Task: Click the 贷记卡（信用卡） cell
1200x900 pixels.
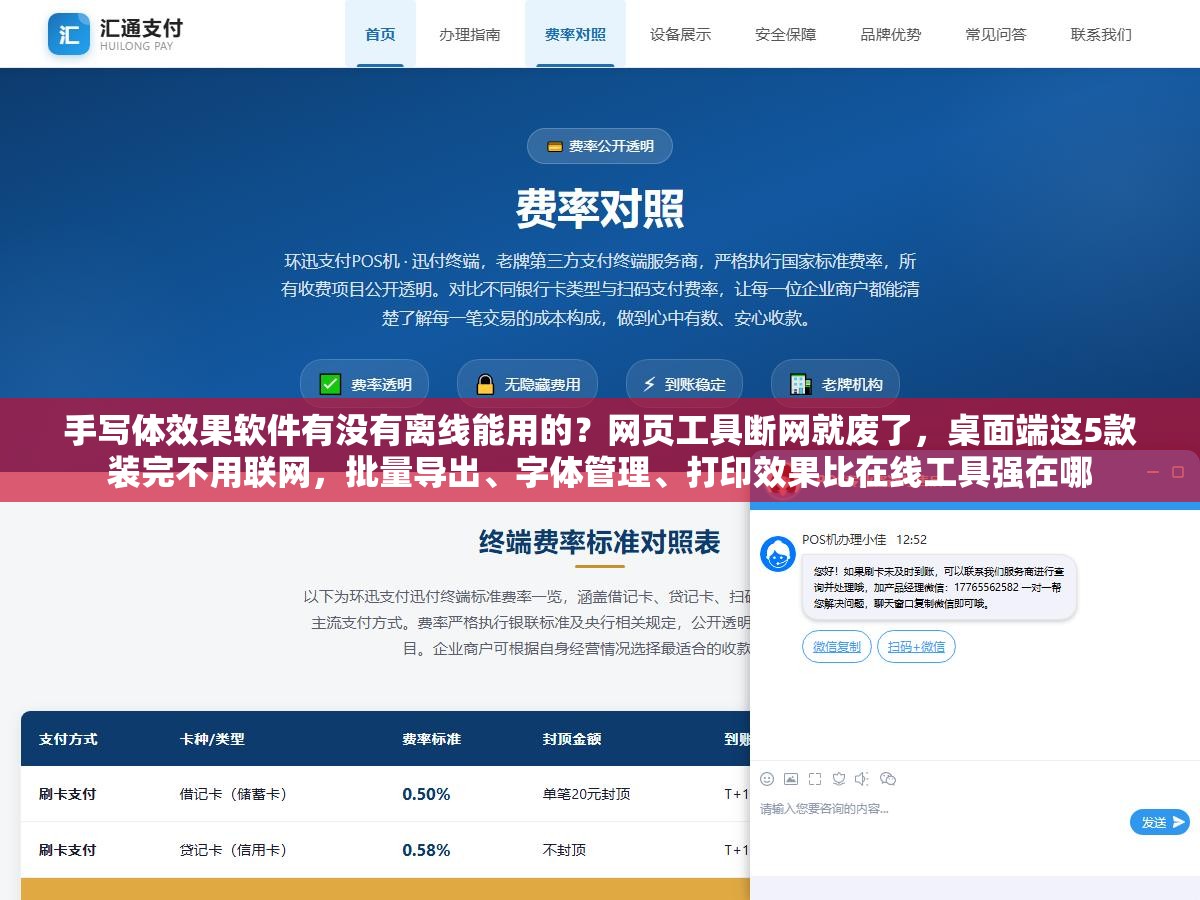Action: coord(236,850)
